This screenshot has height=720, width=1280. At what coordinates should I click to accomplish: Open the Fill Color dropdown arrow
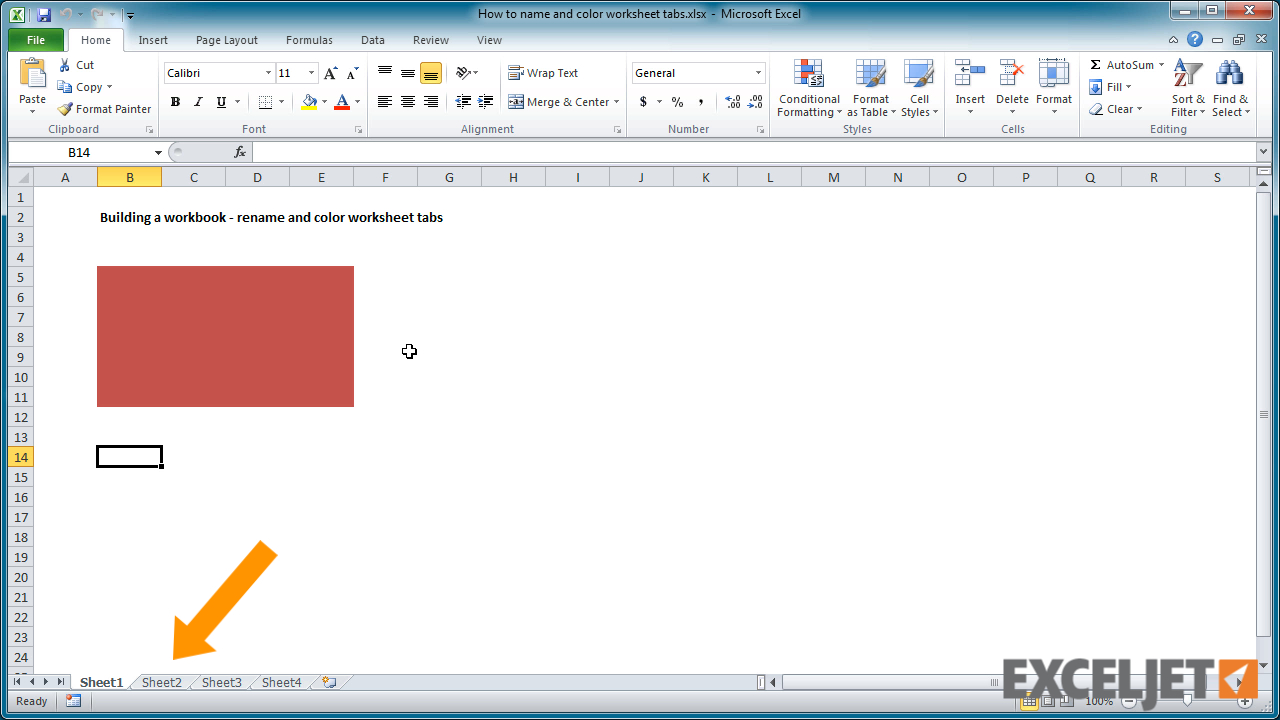click(x=325, y=102)
